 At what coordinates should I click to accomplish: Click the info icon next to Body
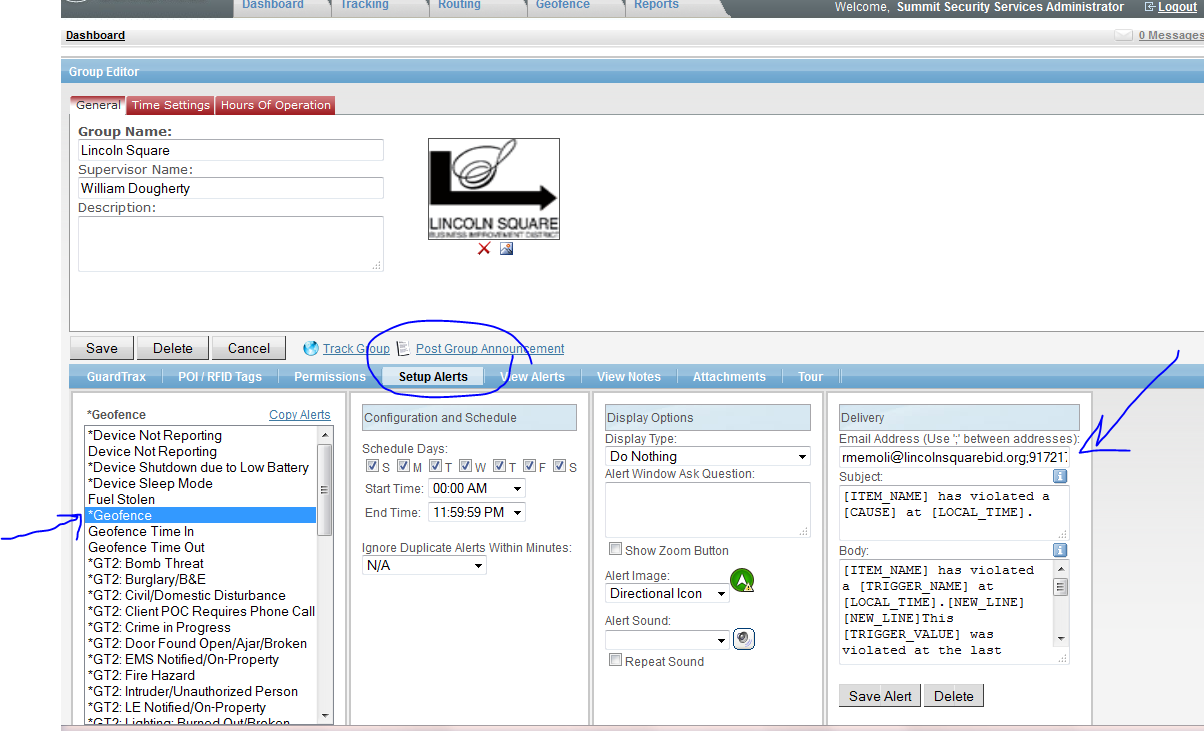1060,550
